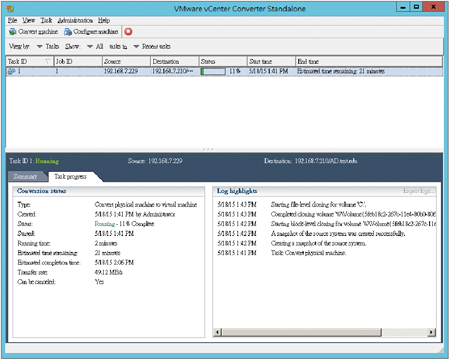Click the Export logs link
Image resolution: width=450 pixels, height=360 pixels.
click(419, 191)
